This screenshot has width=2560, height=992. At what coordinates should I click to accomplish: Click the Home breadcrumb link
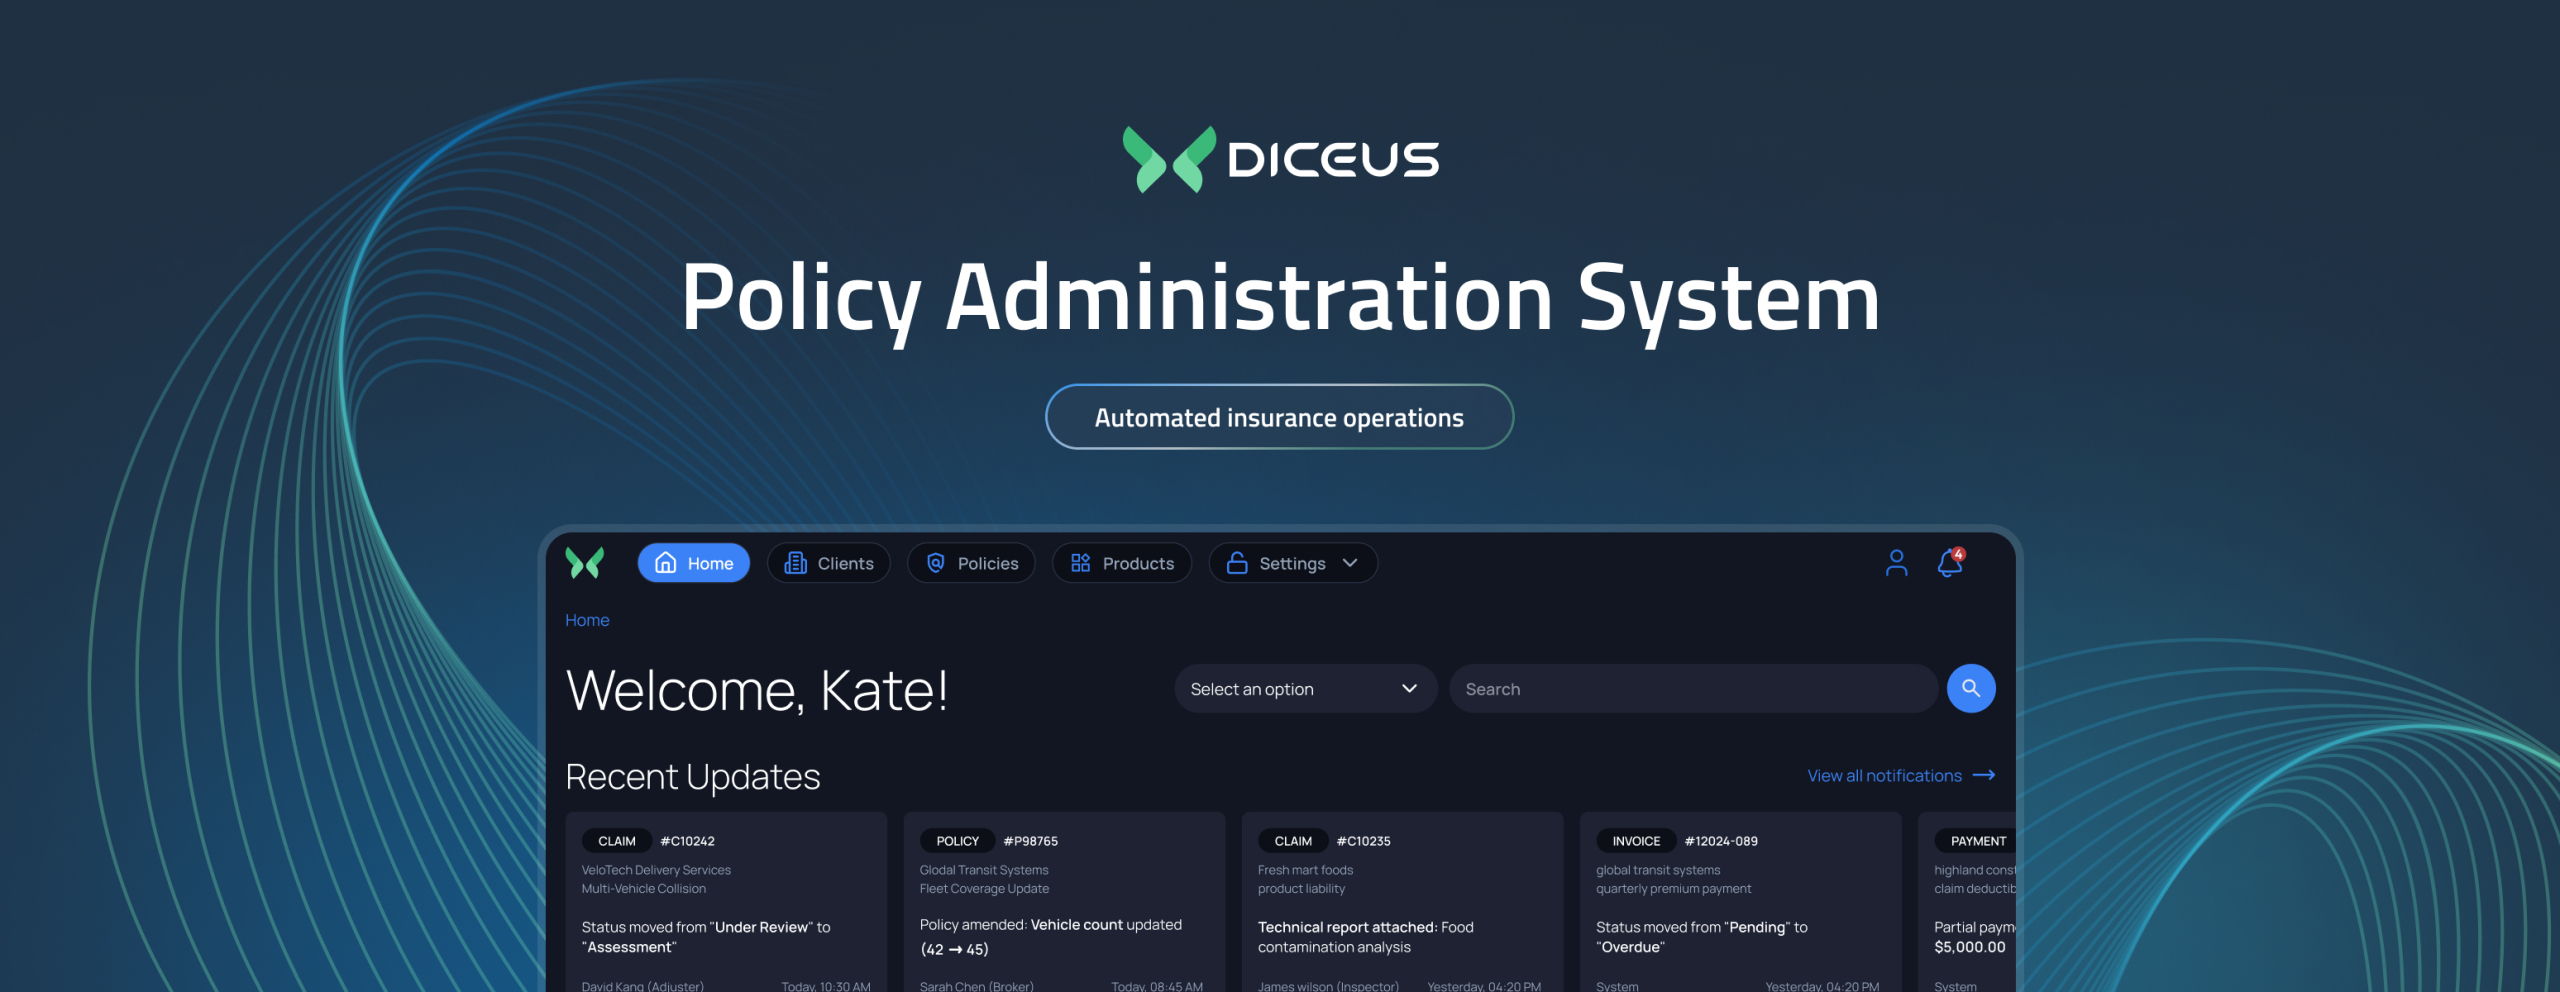pyautogui.click(x=587, y=620)
